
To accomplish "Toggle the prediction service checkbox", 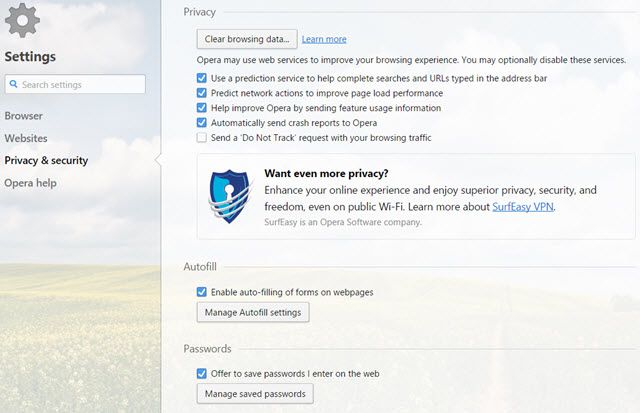I will [x=203, y=78].
